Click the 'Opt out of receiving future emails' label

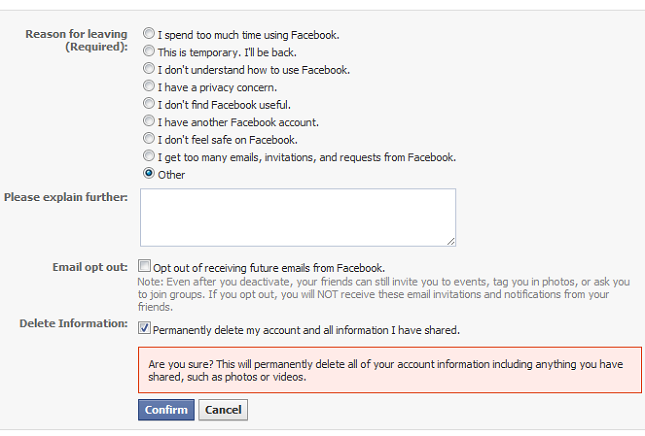(x=269, y=268)
